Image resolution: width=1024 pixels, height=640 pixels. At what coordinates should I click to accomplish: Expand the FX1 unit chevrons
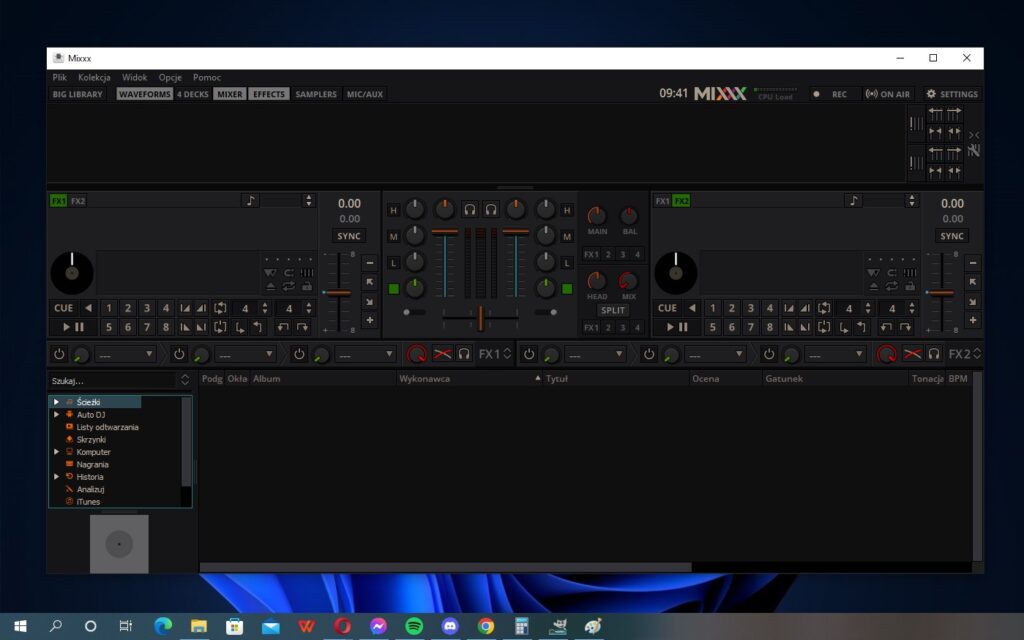click(507, 354)
